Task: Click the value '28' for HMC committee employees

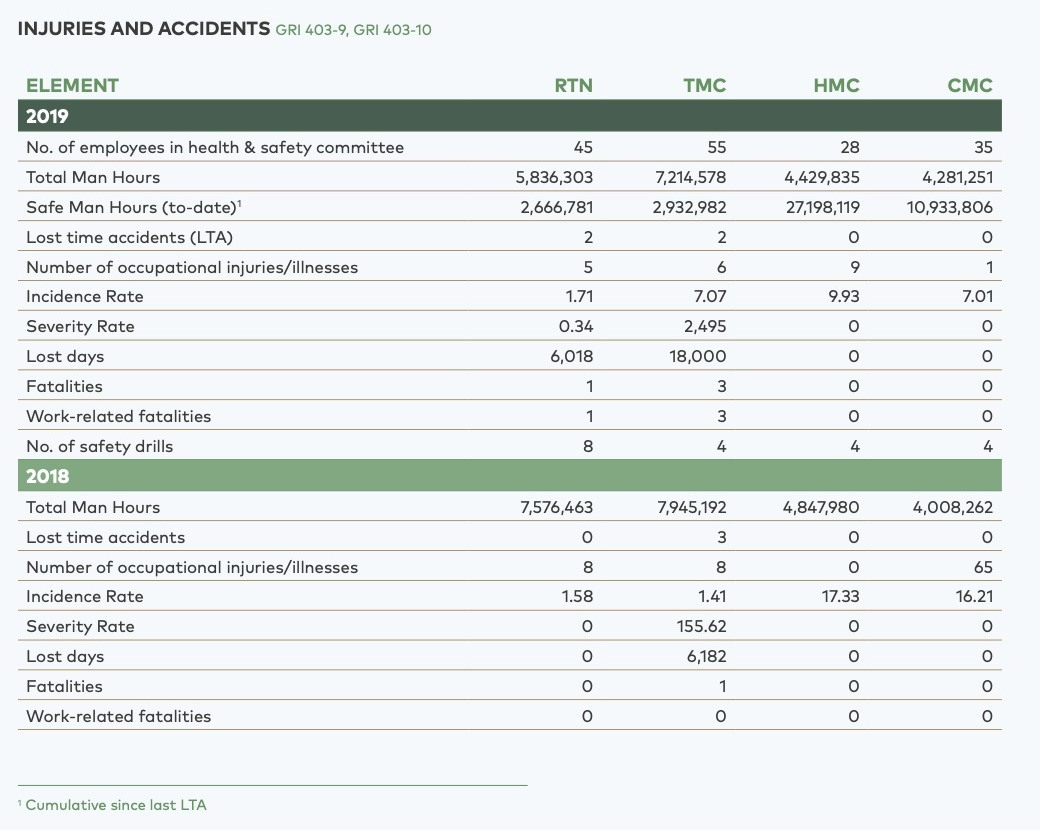Action: [850, 147]
